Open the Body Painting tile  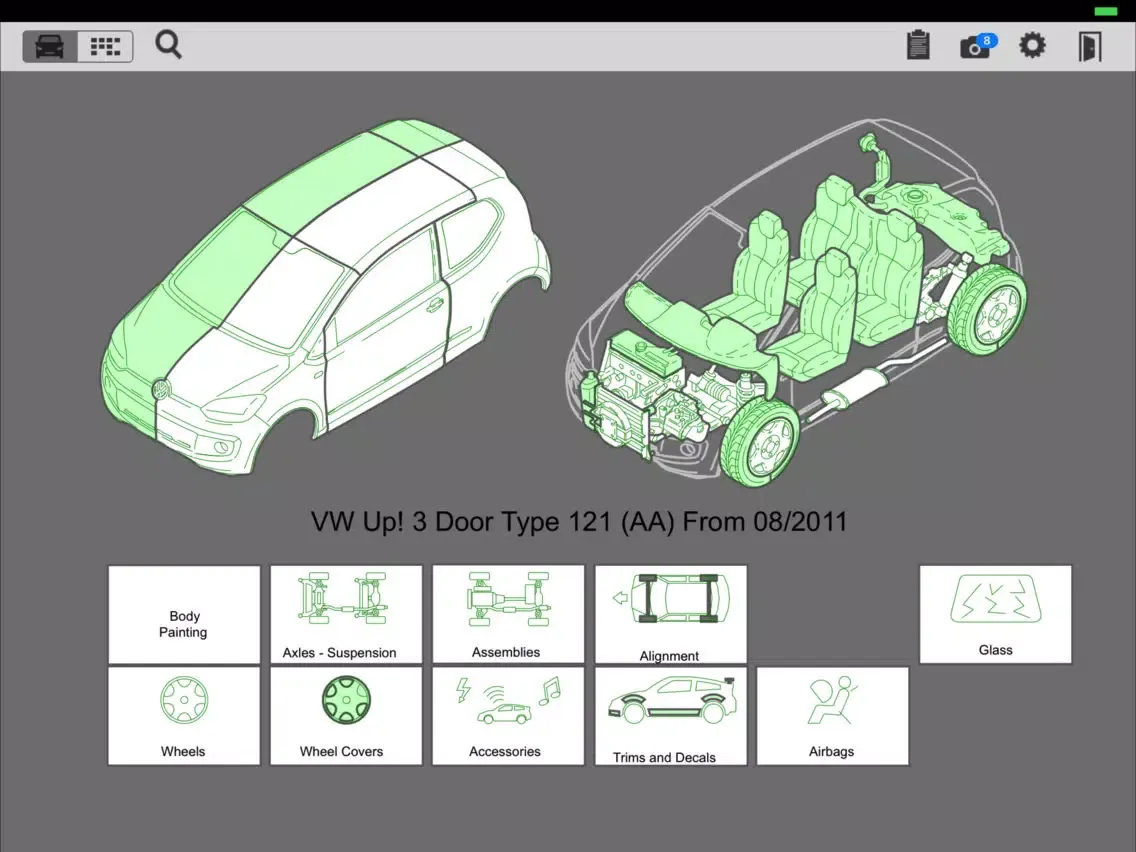point(184,614)
